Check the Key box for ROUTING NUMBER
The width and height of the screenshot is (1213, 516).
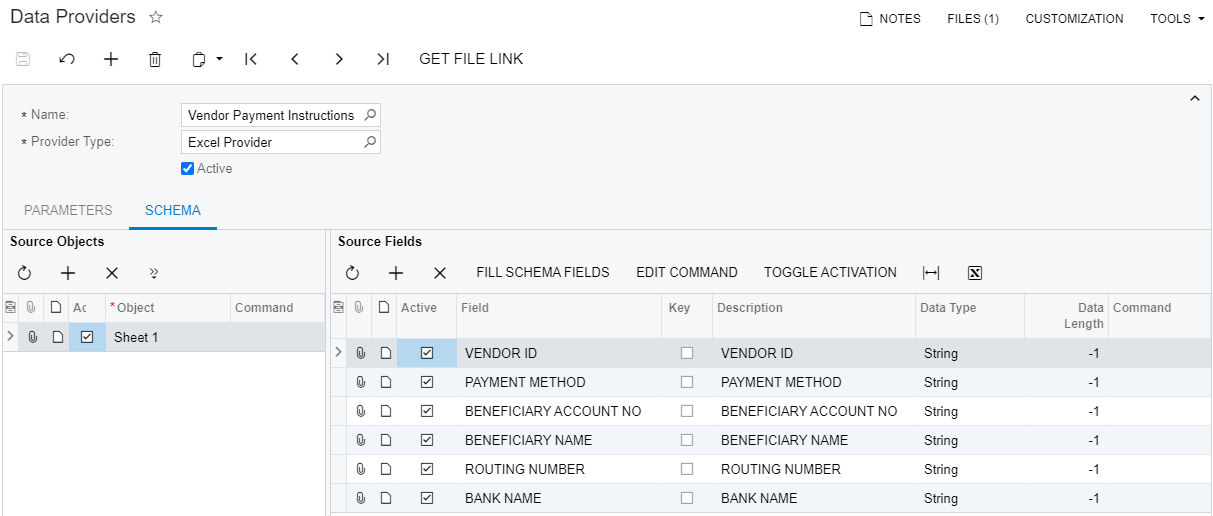(x=686, y=469)
